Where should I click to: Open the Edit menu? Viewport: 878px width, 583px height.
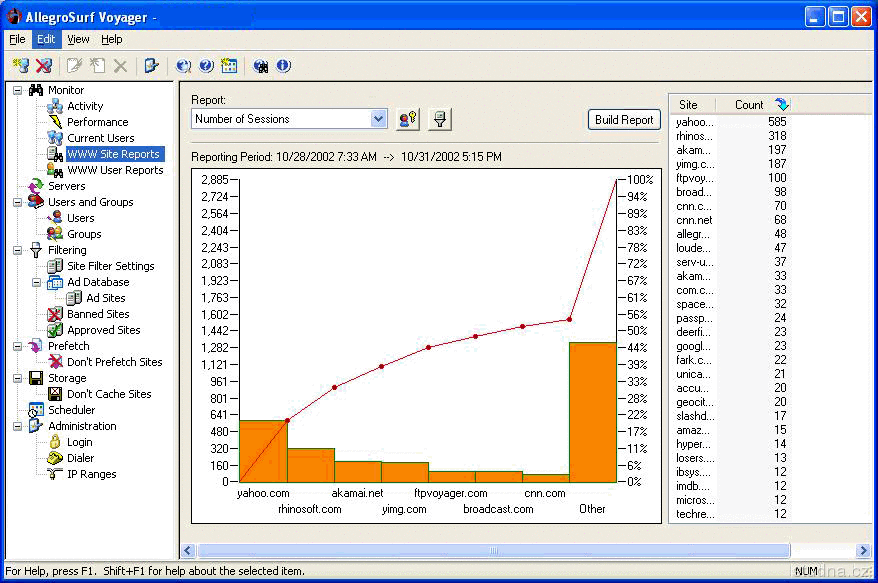[46, 39]
